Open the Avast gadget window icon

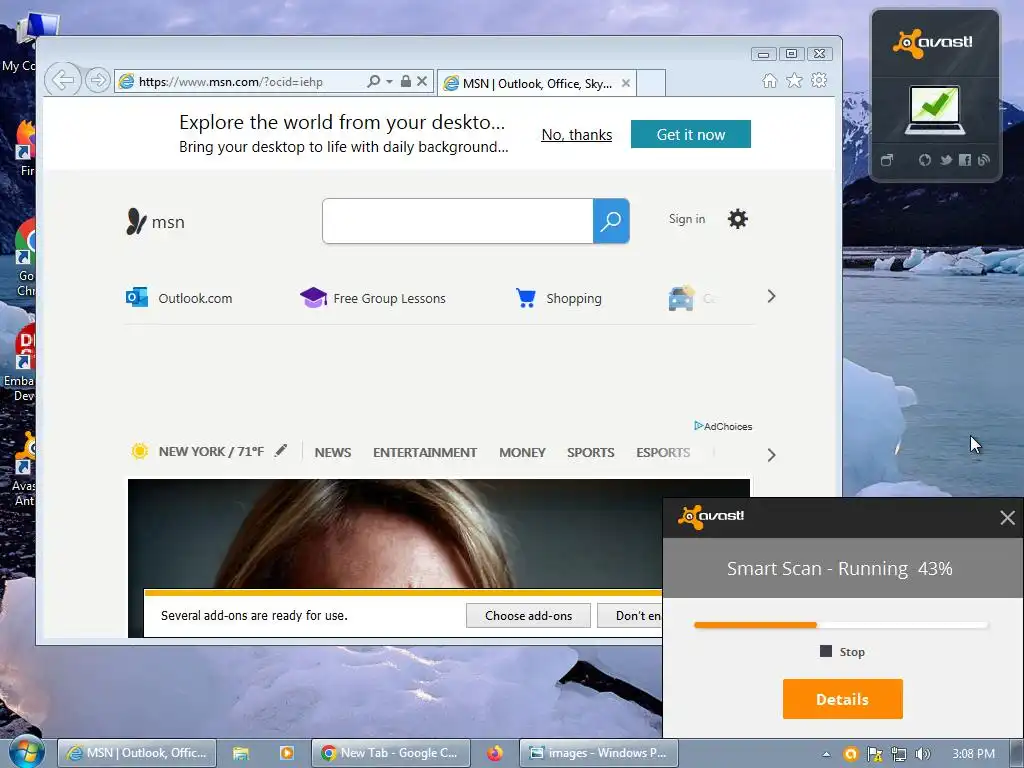click(x=886, y=160)
